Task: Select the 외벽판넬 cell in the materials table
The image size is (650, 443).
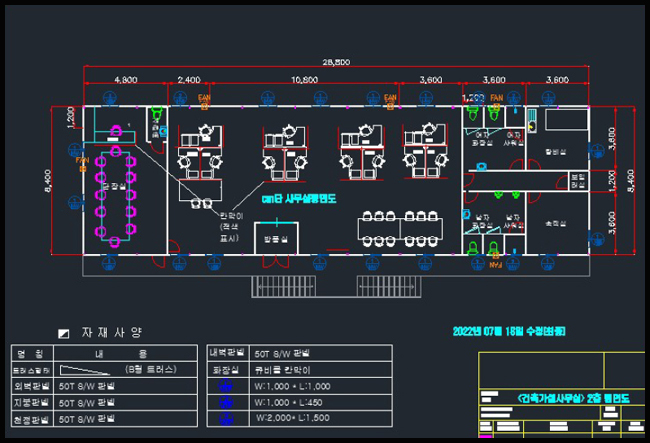Action: click(27, 386)
